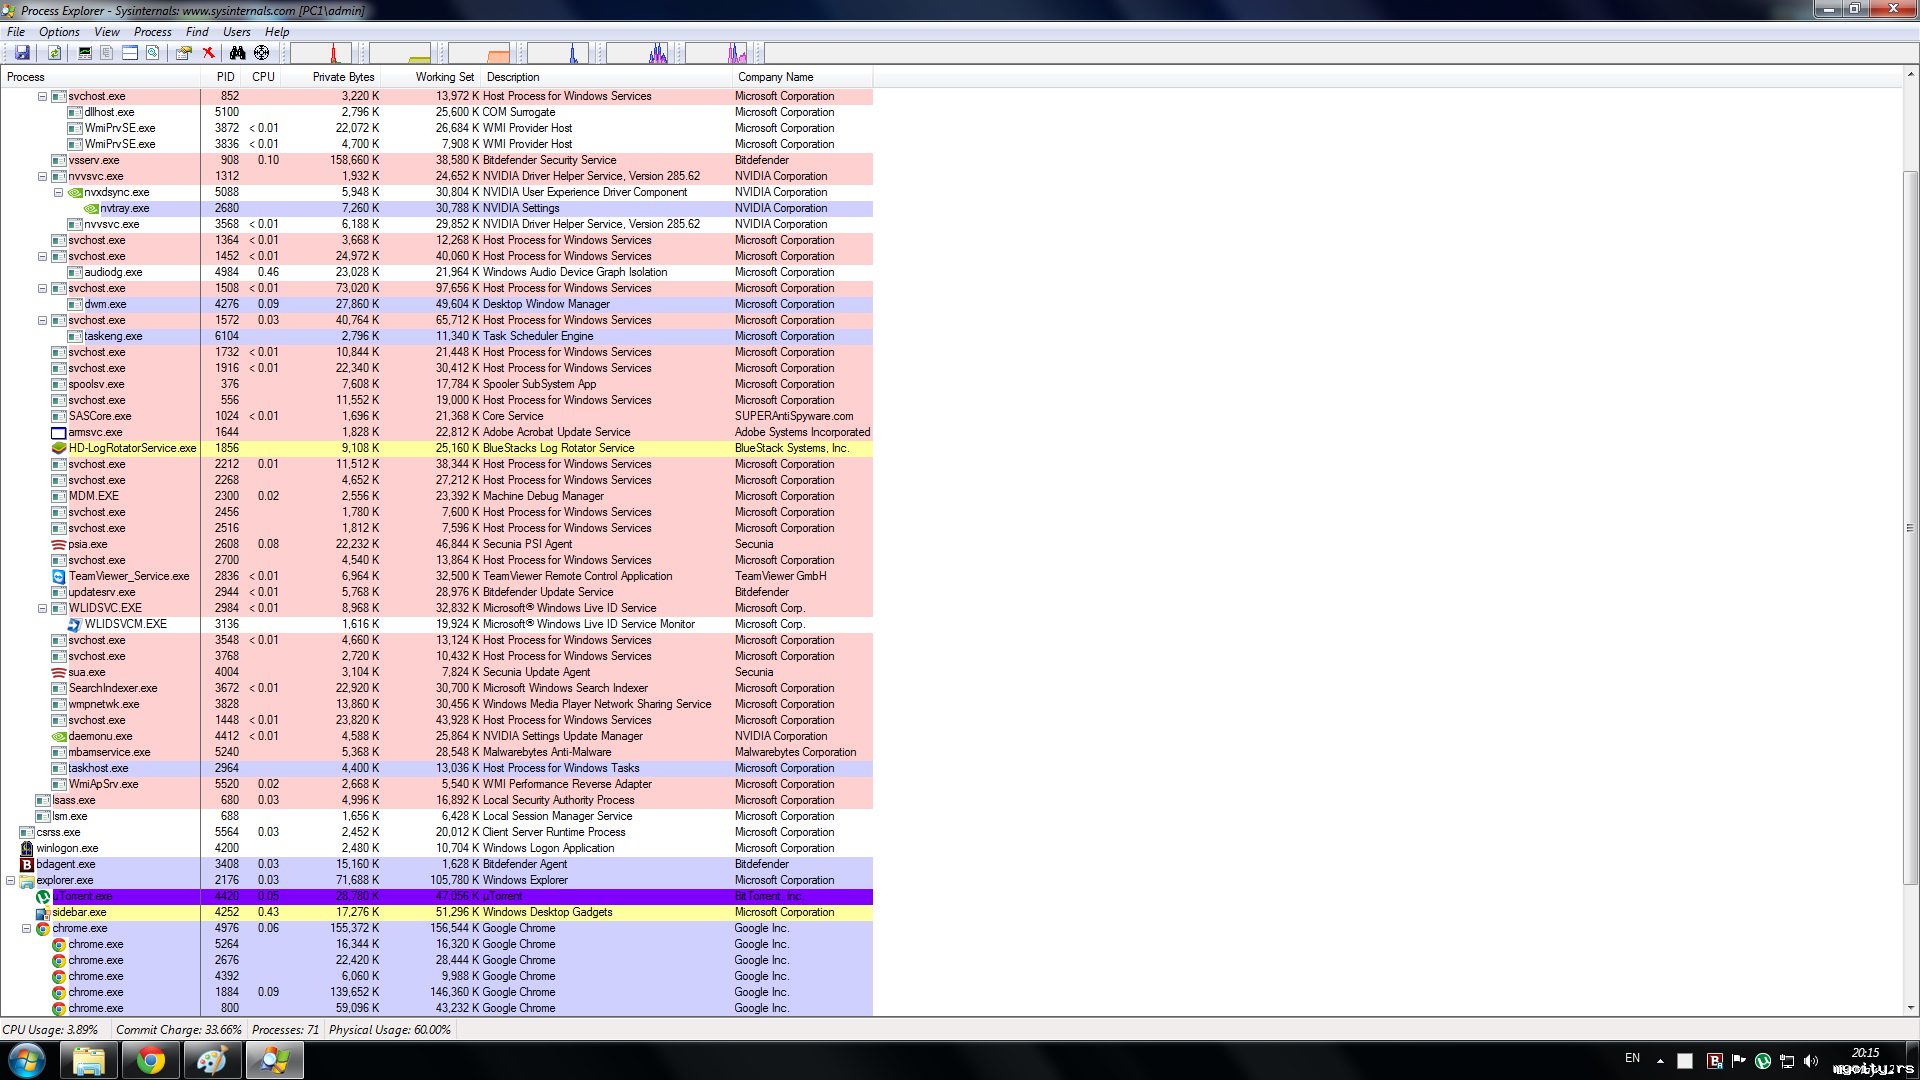Open the System Information icon

point(85,53)
